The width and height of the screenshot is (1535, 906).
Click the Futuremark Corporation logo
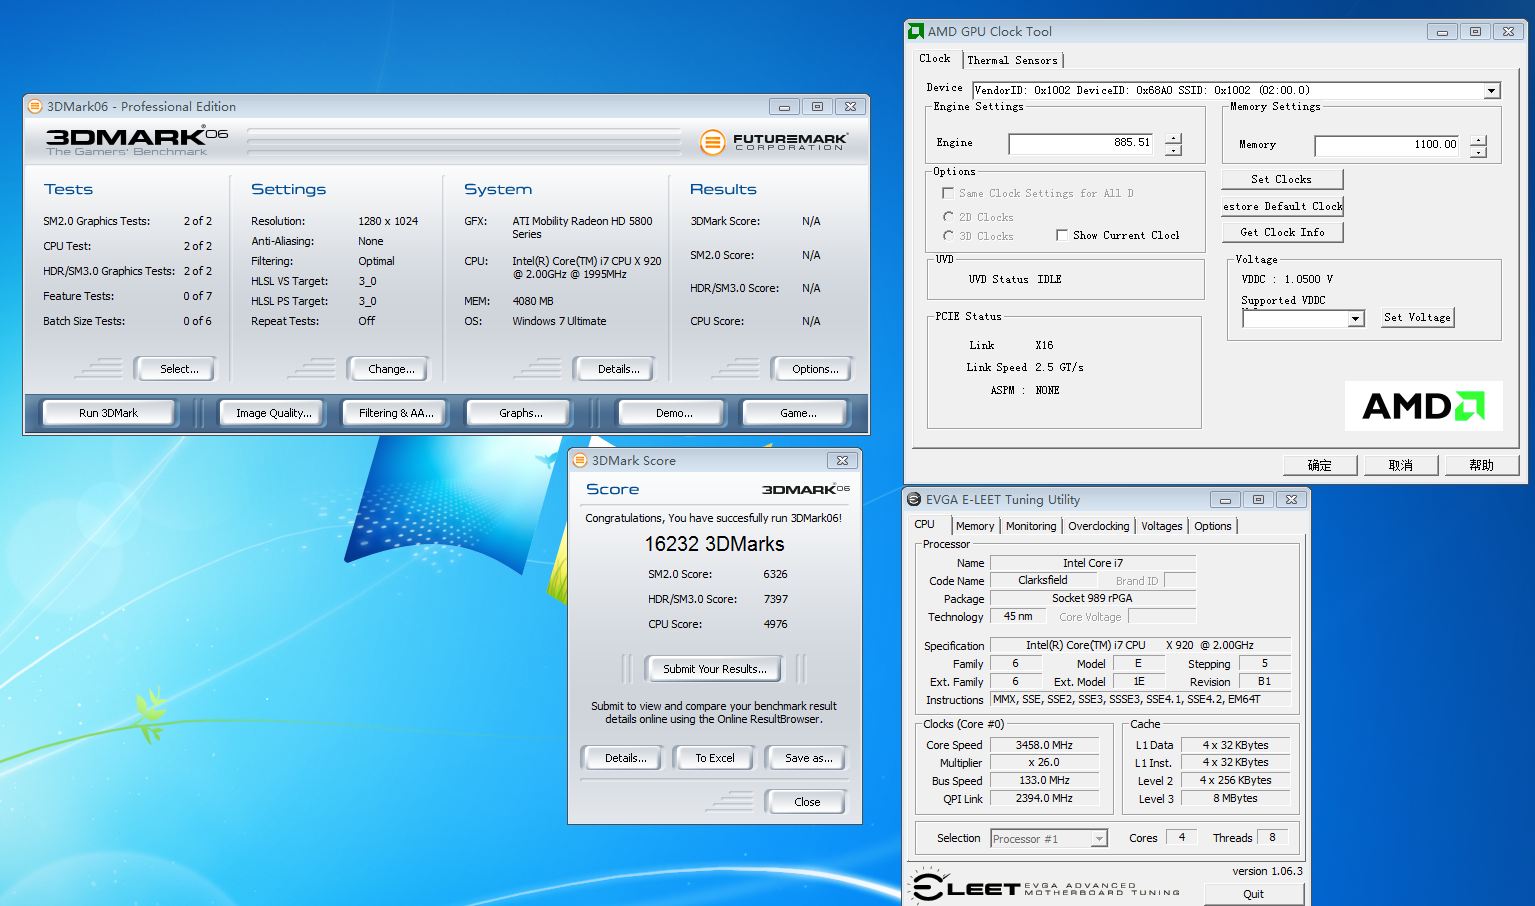[773, 142]
